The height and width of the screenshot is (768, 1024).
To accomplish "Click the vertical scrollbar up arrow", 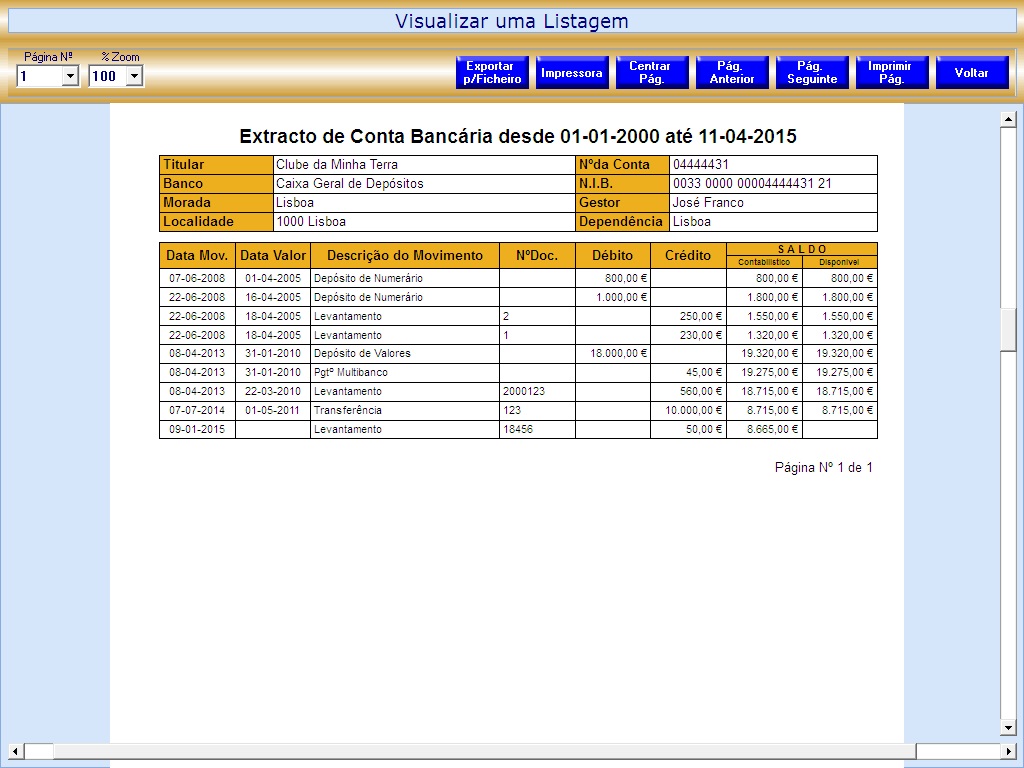I will click(1008, 120).
